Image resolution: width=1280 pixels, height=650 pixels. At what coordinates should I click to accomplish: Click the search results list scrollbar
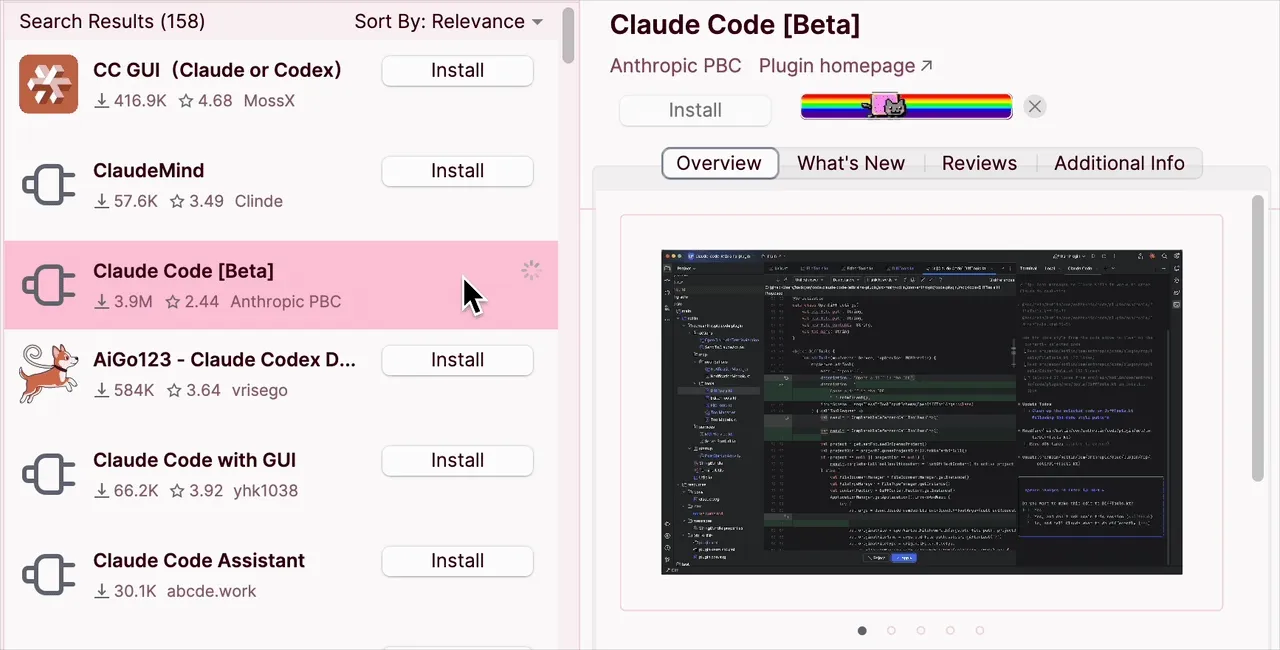click(568, 35)
